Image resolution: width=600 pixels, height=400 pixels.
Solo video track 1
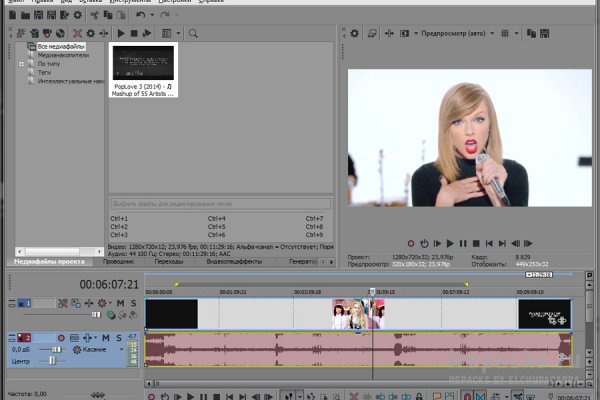[x=133, y=303]
